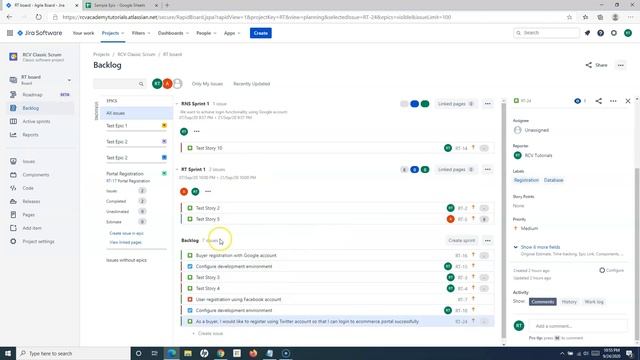
Task: Filter by orange A assignee avatar
Action: [x=167, y=84]
